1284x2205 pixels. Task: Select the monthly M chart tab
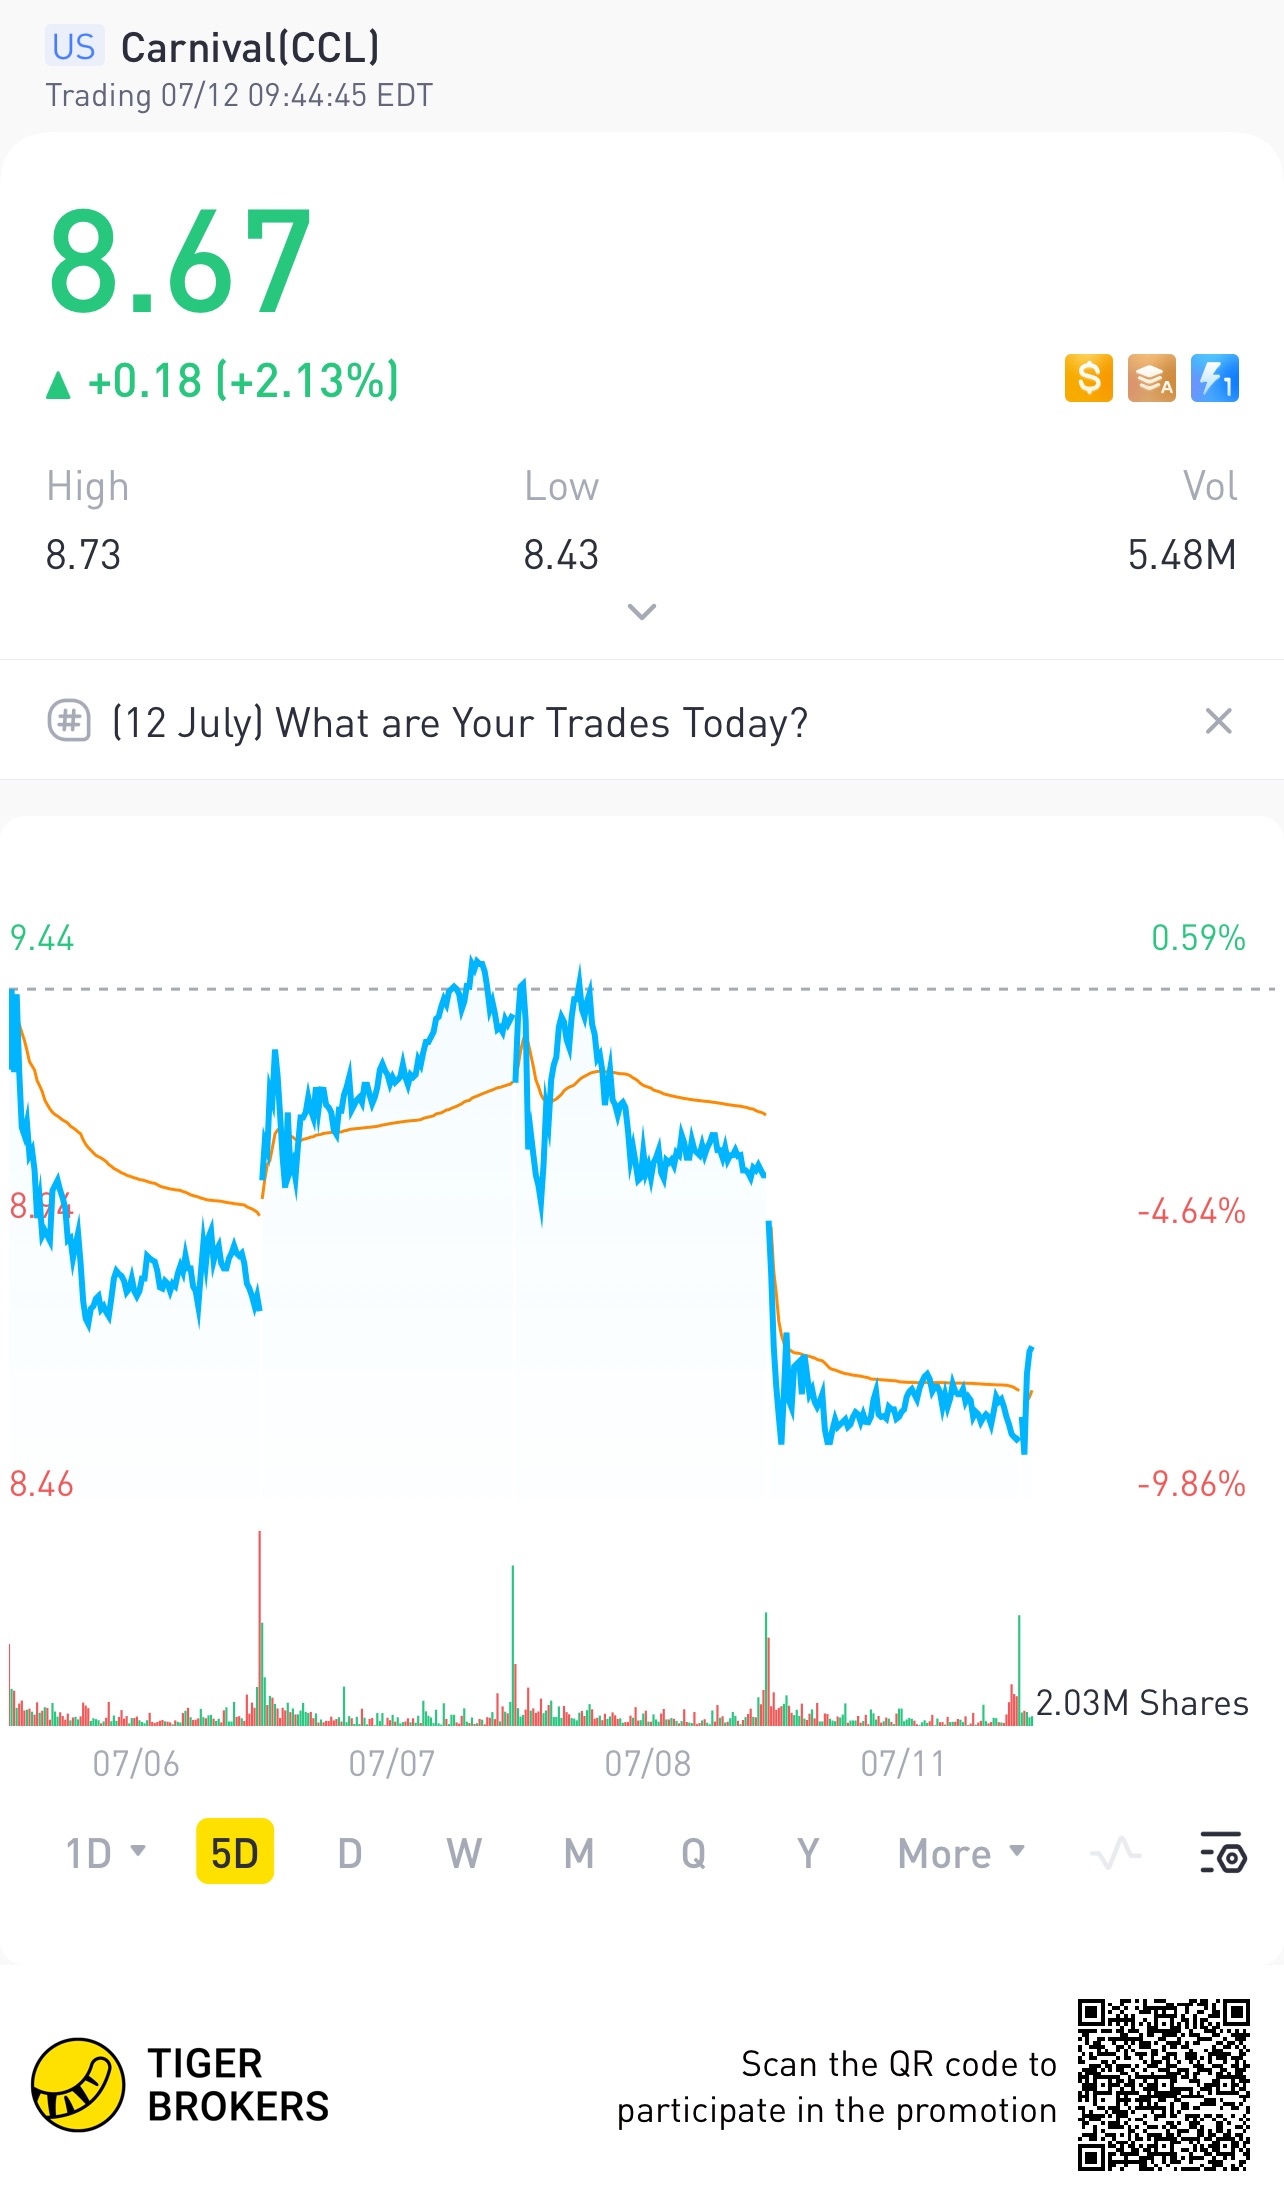pos(579,1853)
